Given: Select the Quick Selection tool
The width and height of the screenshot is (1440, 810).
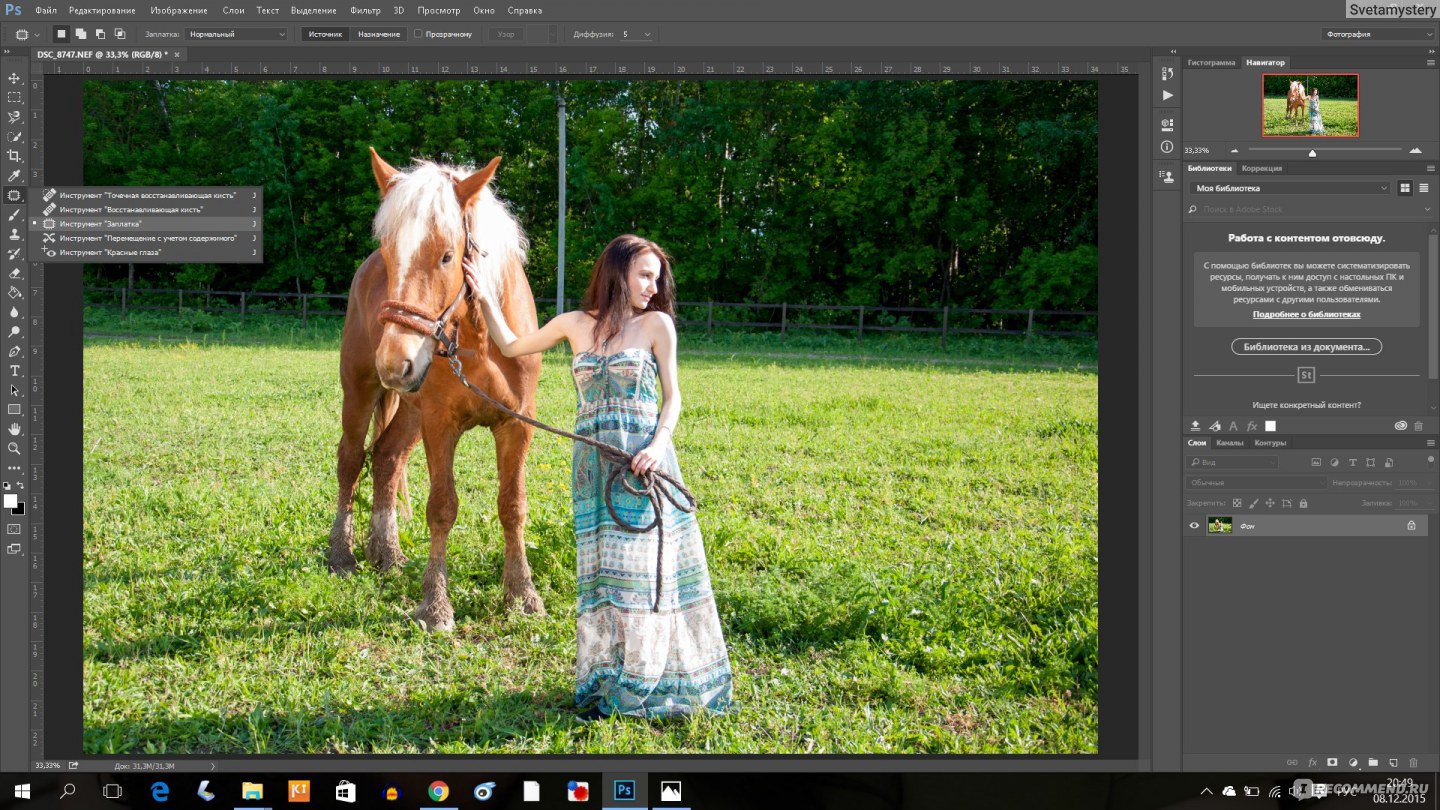Looking at the screenshot, I should tap(14, 137).
